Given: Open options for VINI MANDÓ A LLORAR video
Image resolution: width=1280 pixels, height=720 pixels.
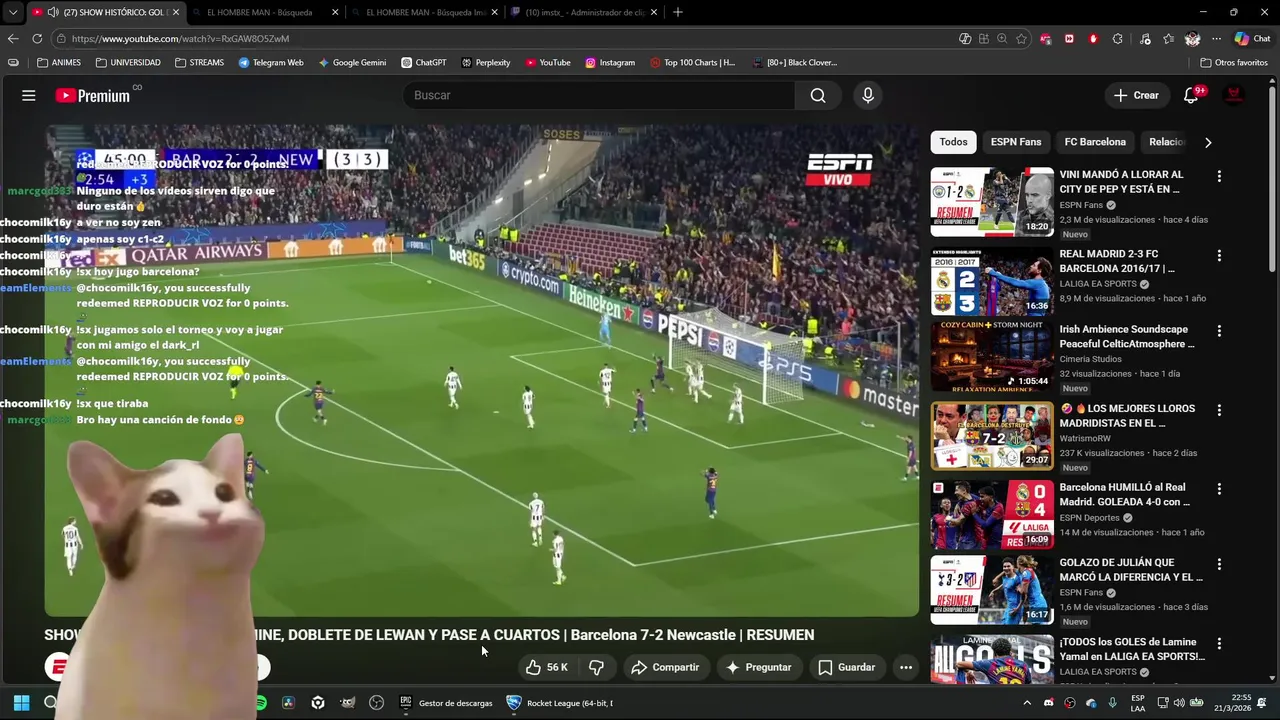Looking at the screenshot, I should tap(1219, 176).
